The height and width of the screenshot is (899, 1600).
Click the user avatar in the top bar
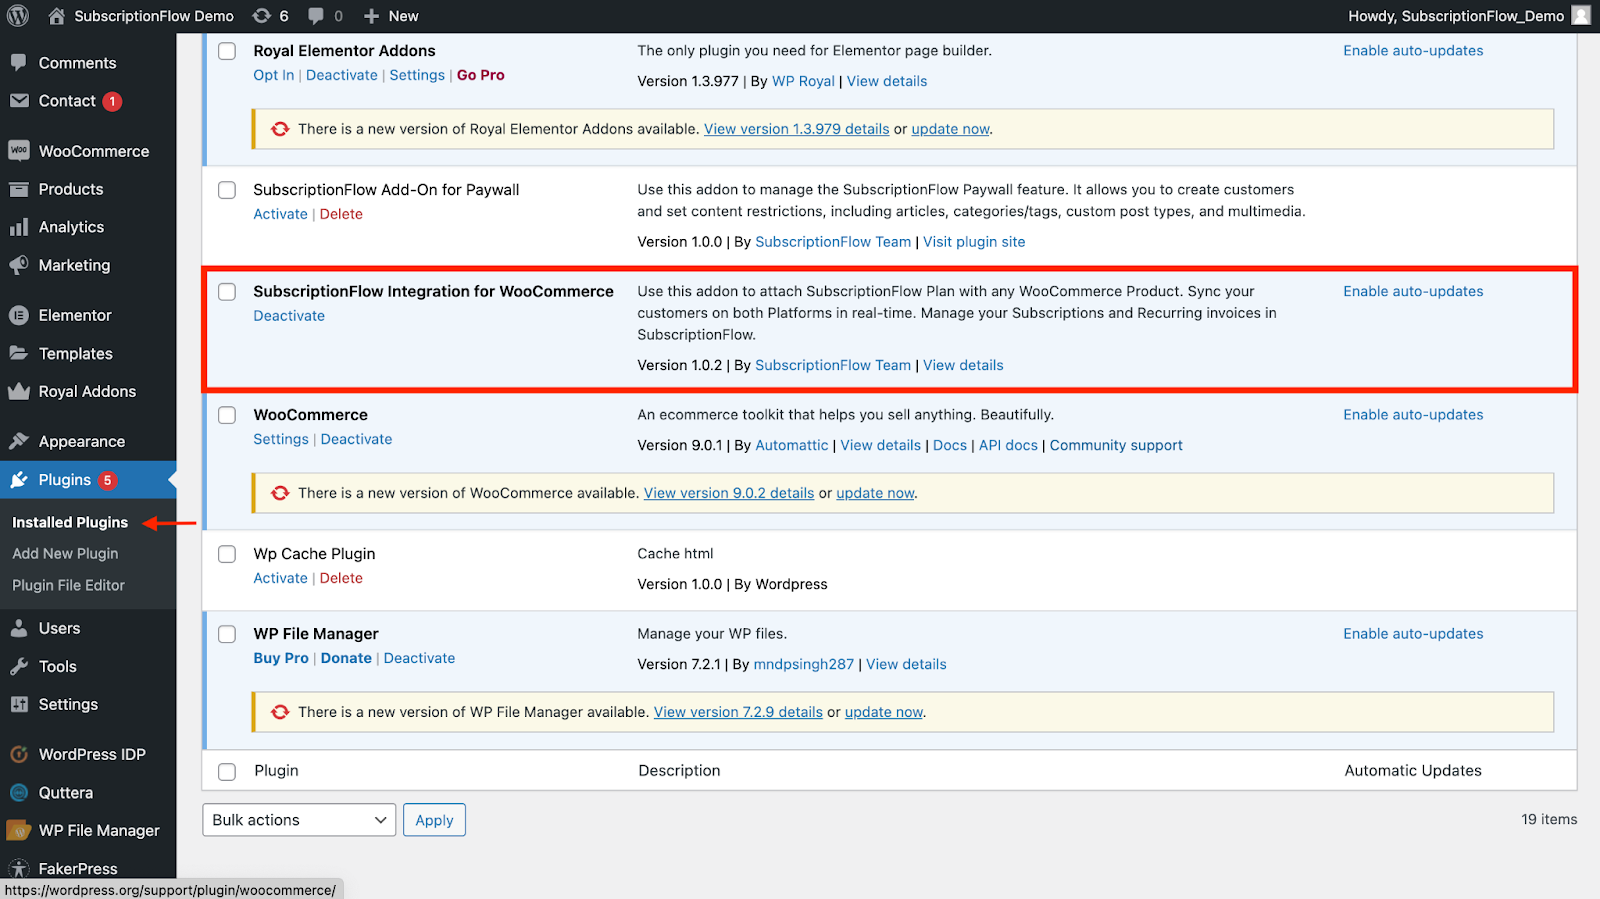[x=1581, y=15]
